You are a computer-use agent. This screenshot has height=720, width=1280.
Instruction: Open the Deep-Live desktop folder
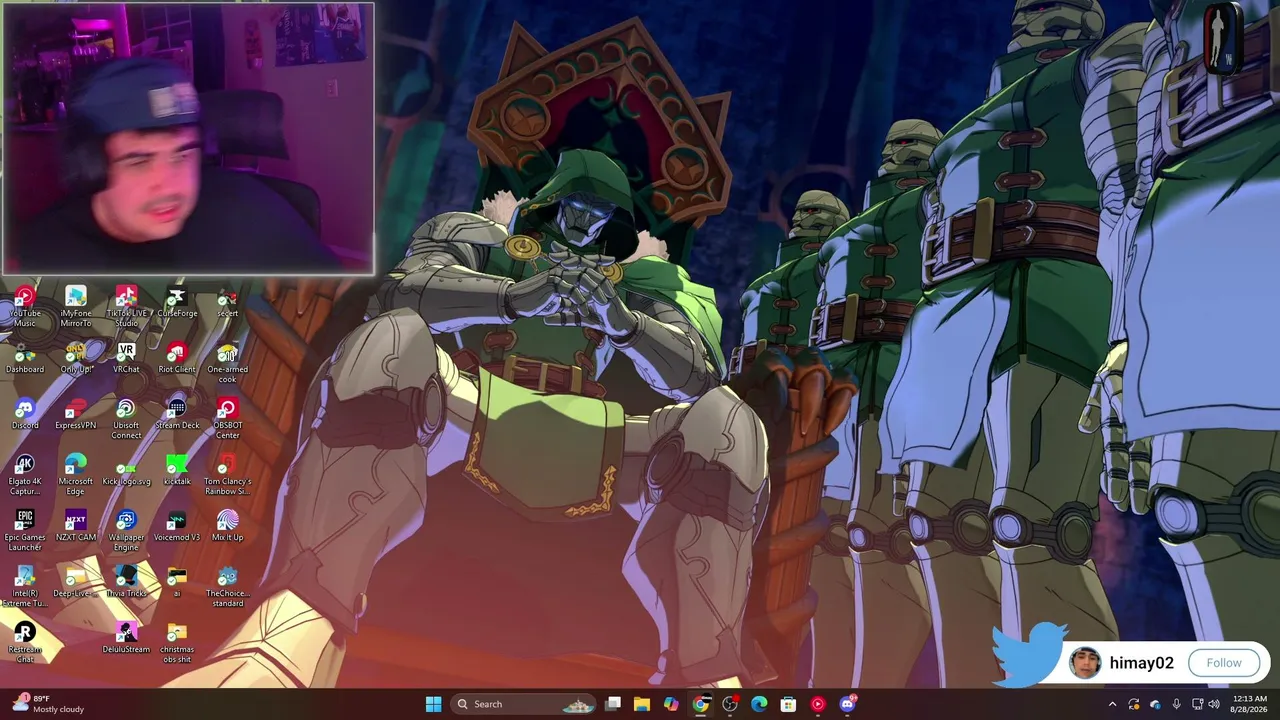tap(76, 581)
